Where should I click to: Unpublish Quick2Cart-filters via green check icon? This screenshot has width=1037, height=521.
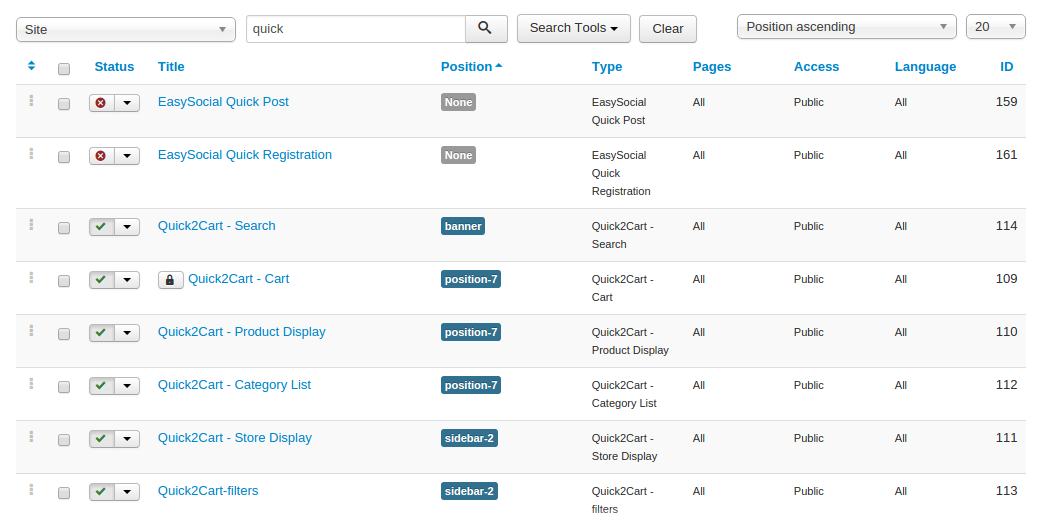[x=101, y=492]
